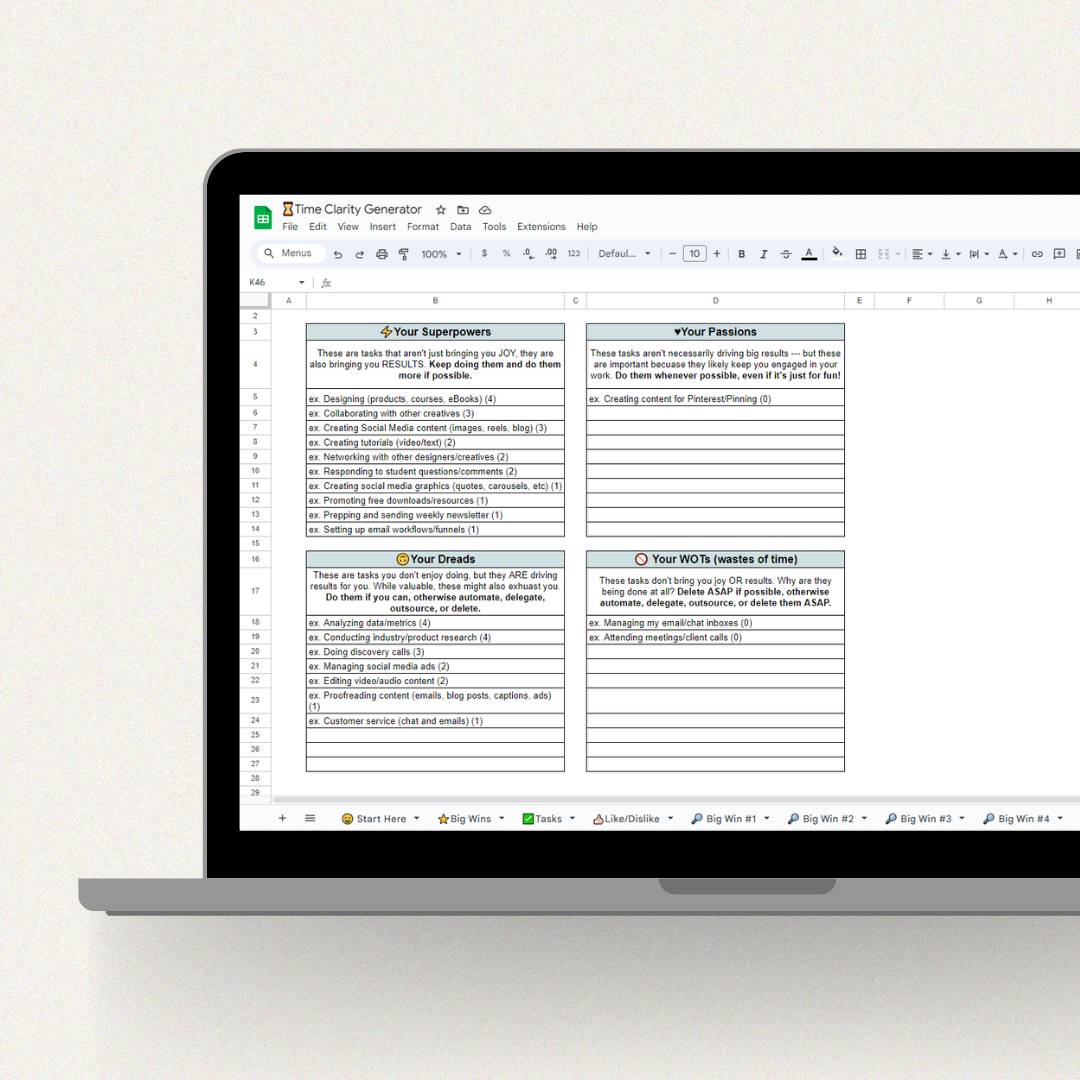Open the 100% zoom dropdown
The image size is (1080, 1080).
pos(441,254)
